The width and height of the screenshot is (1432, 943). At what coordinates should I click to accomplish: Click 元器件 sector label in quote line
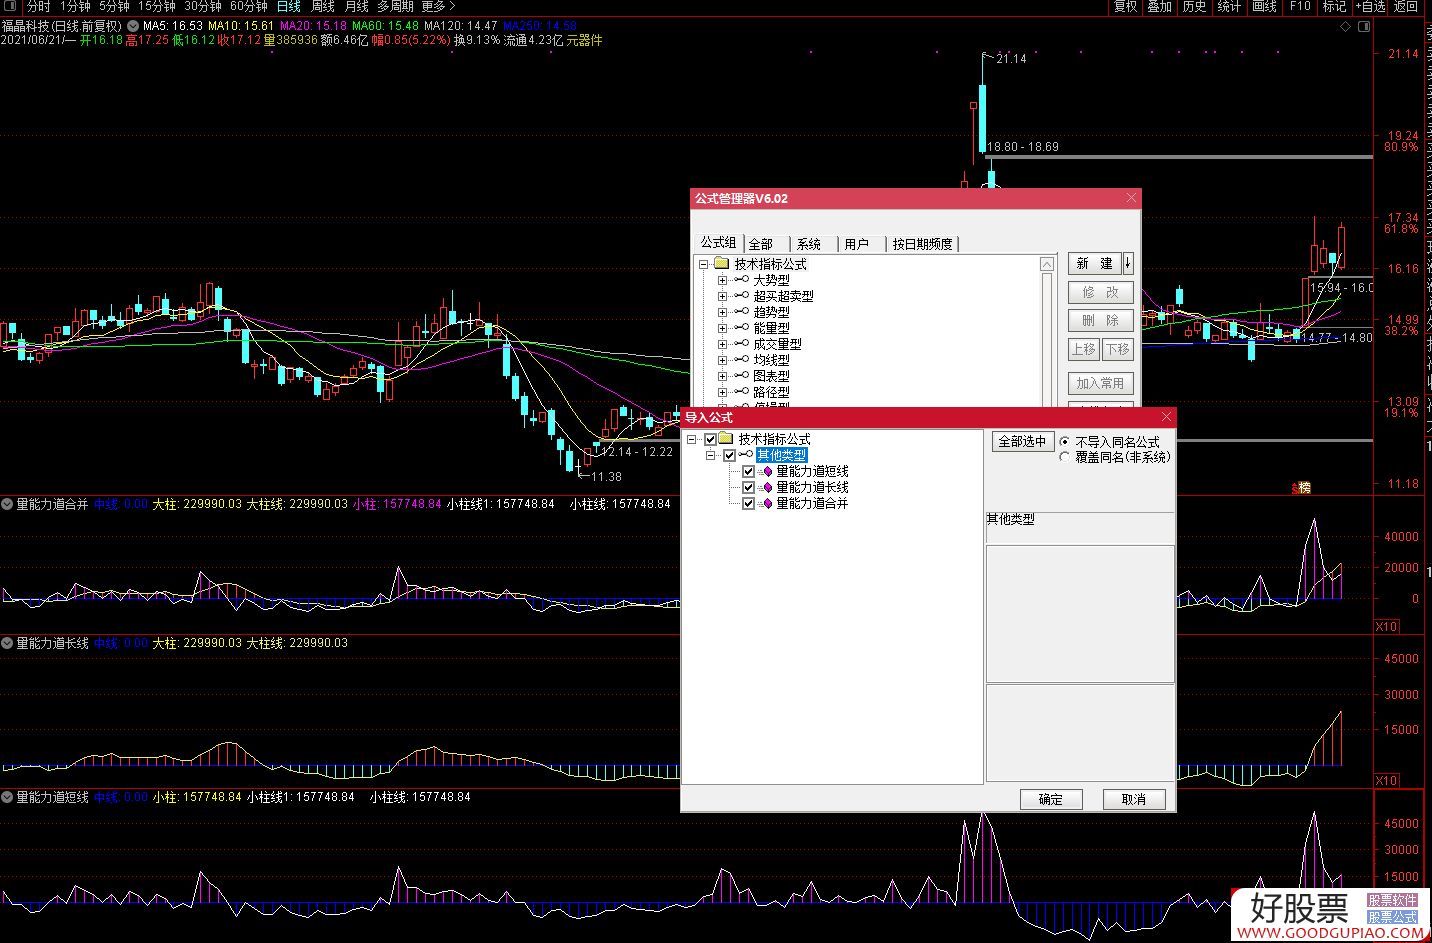pos(584,41)
